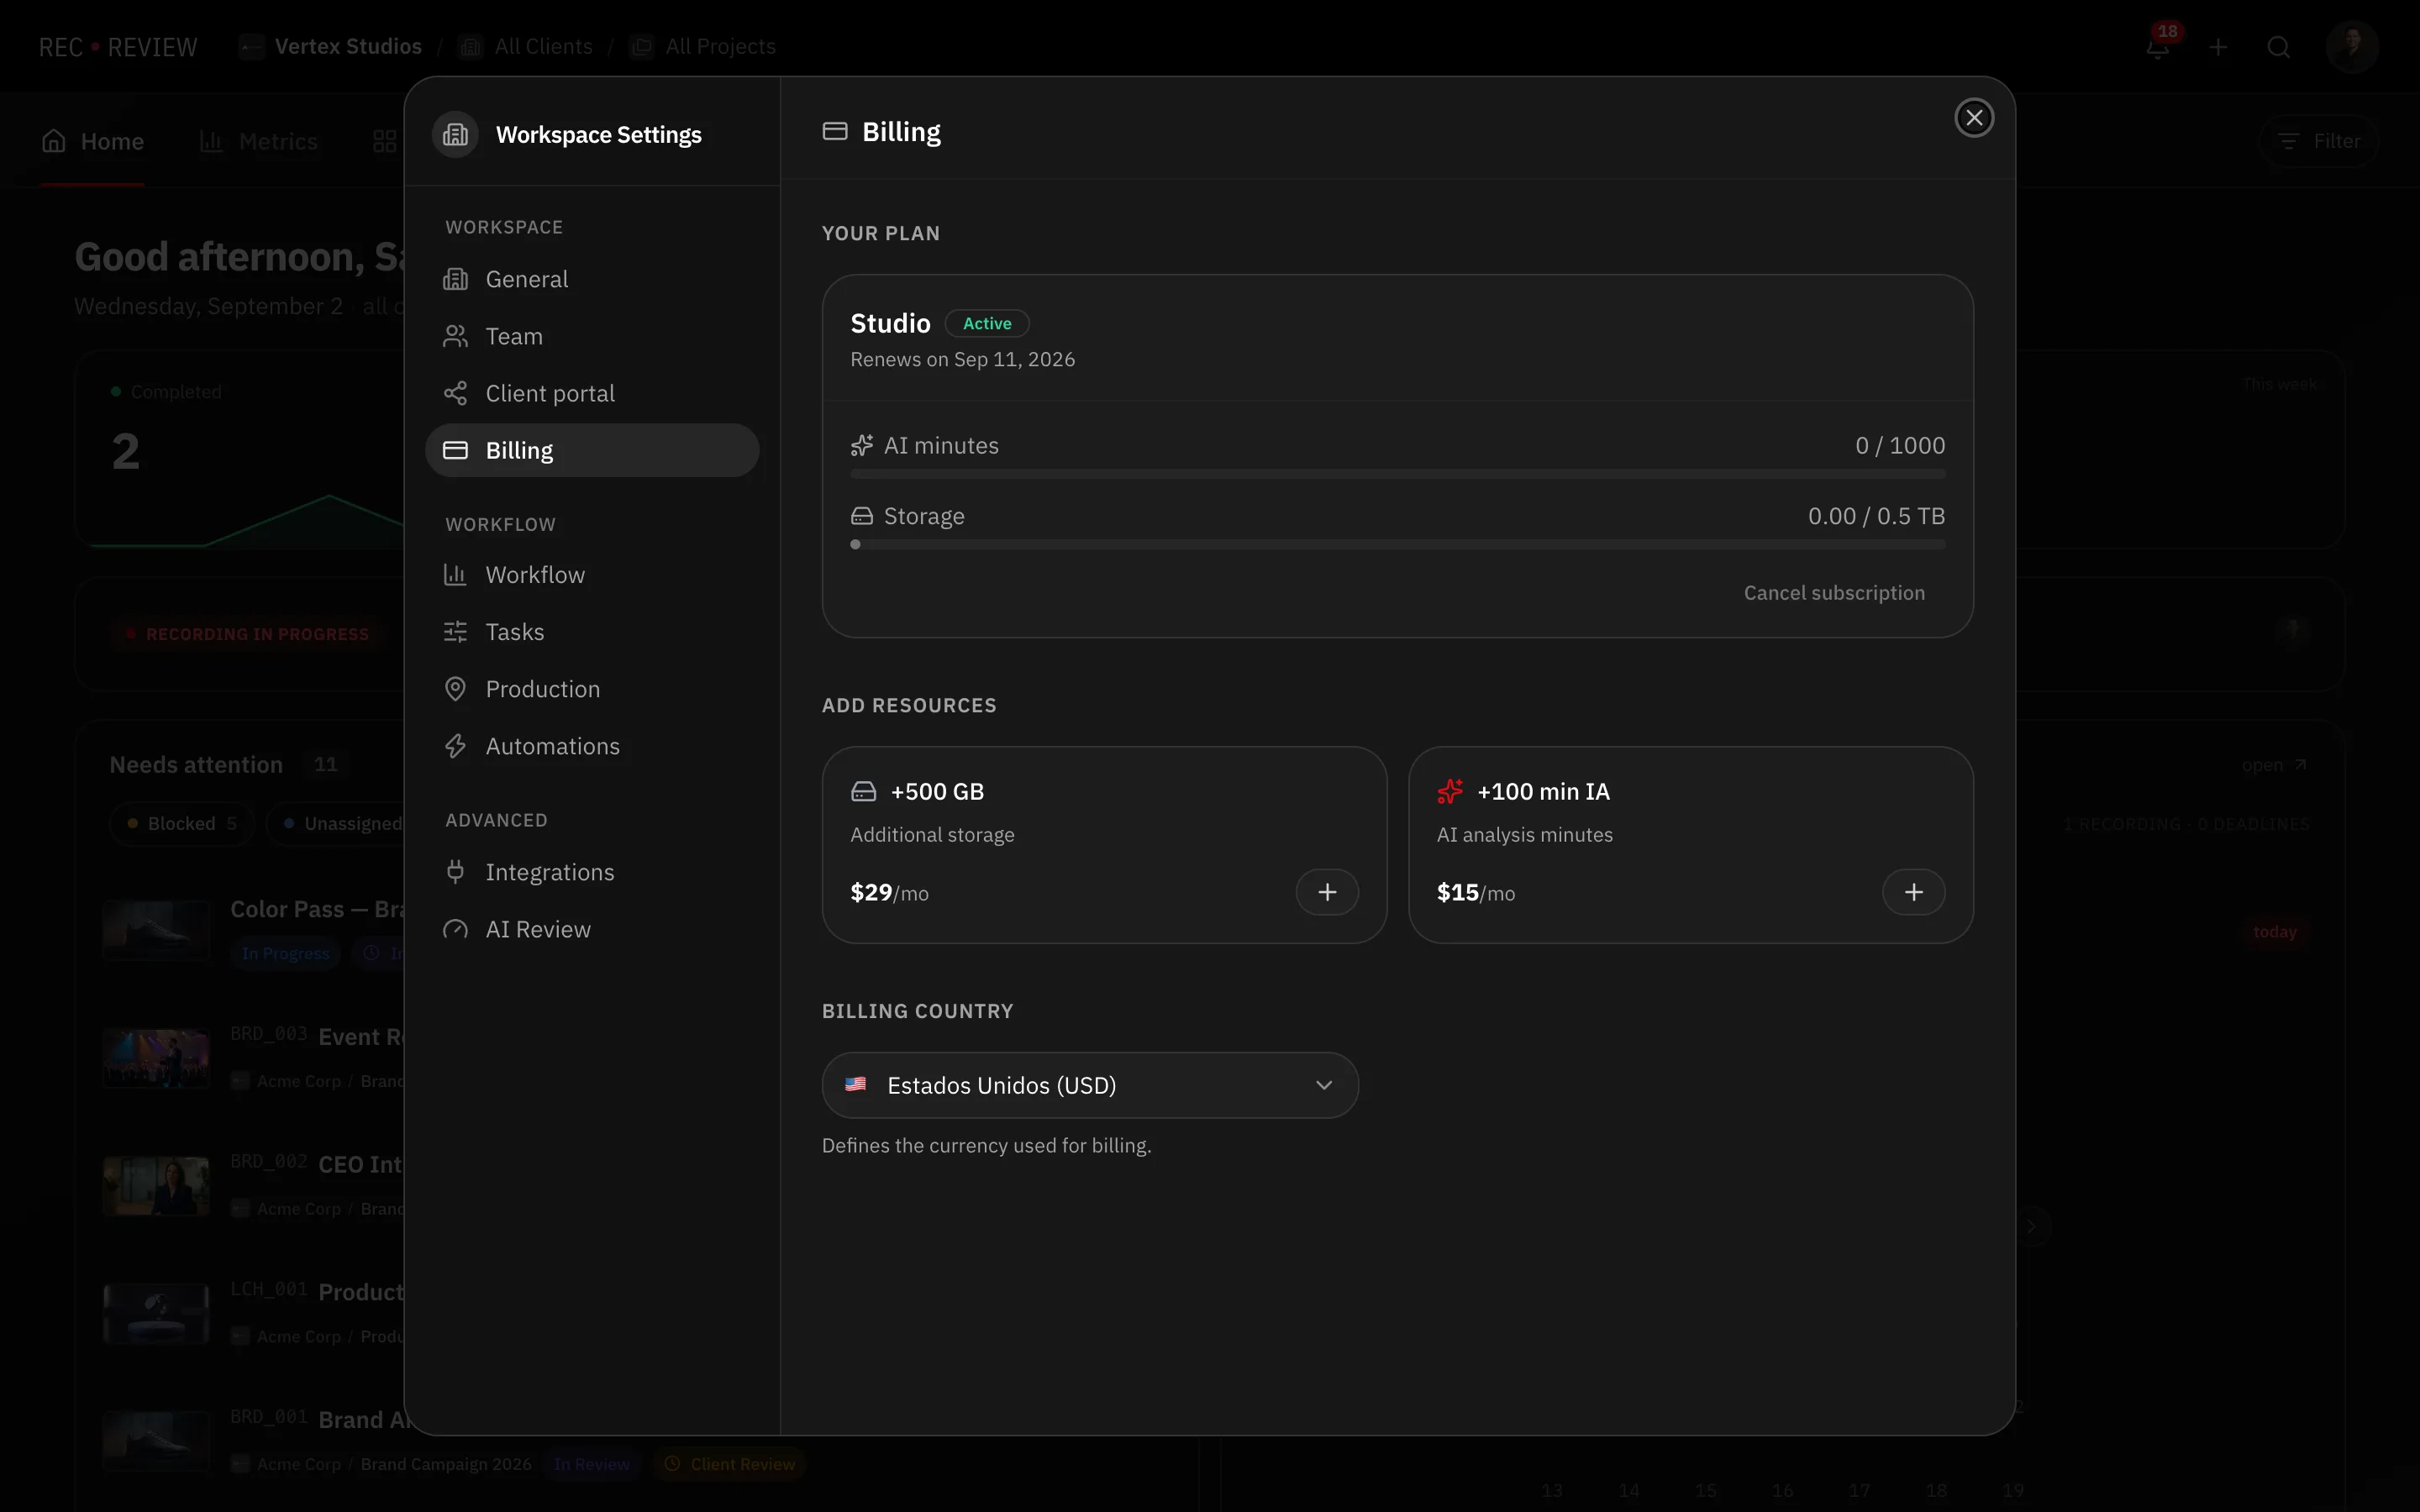Switch to Home tab in background
Screen dimensions: 2420x1512
92,141
